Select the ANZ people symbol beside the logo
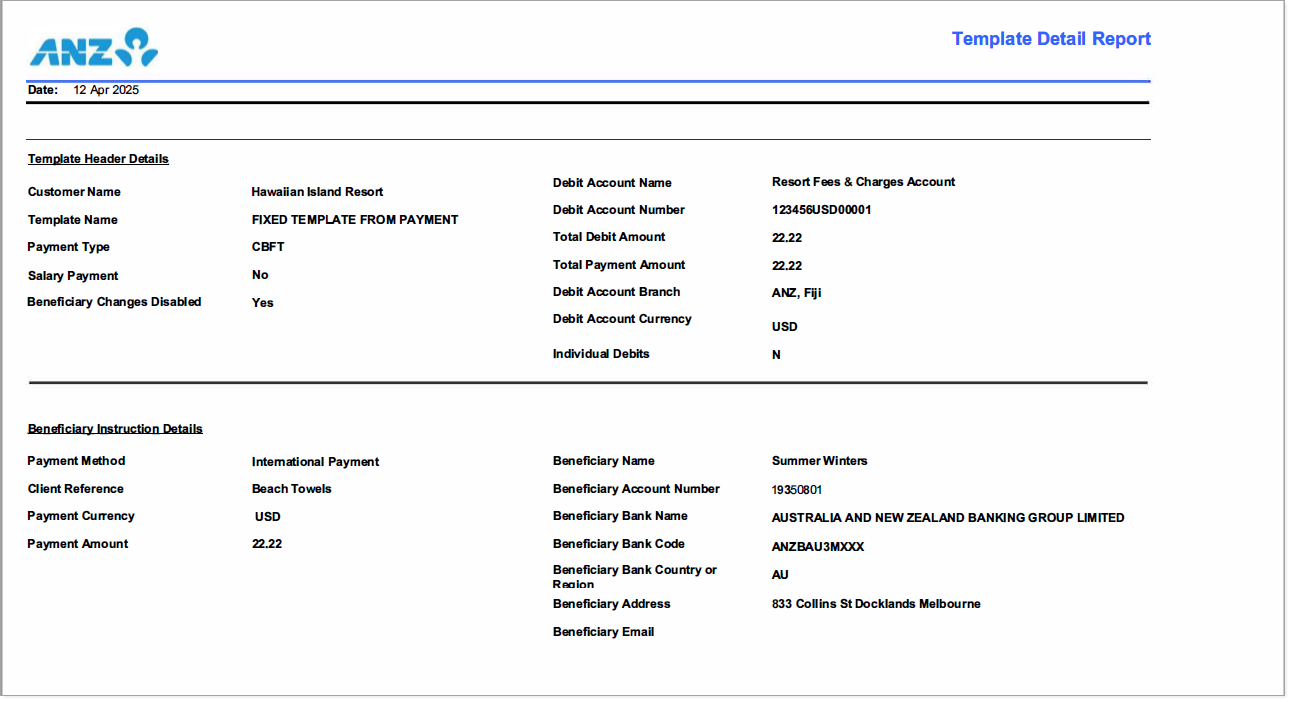Image resolution: width=1291 pixels, height=702 pixels. 135,43
